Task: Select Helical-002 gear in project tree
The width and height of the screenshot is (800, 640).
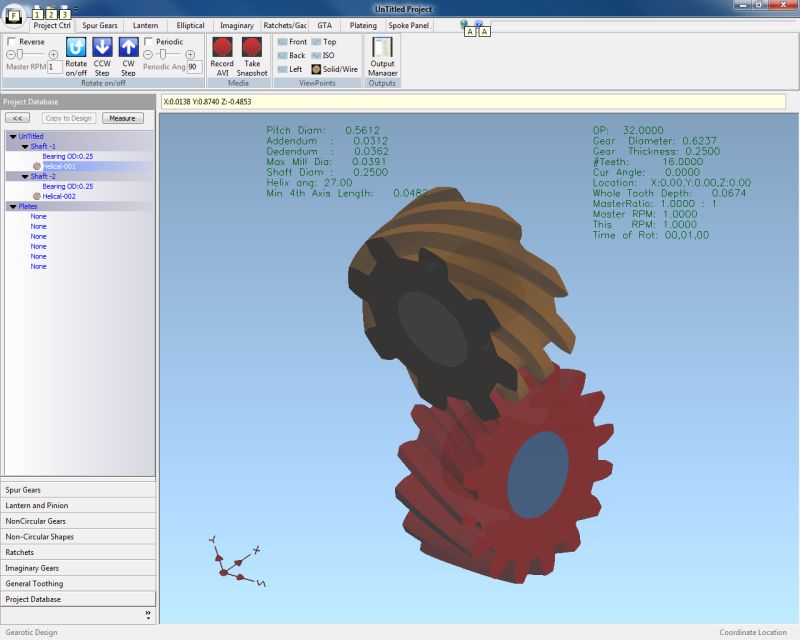Action: (59, 196)
